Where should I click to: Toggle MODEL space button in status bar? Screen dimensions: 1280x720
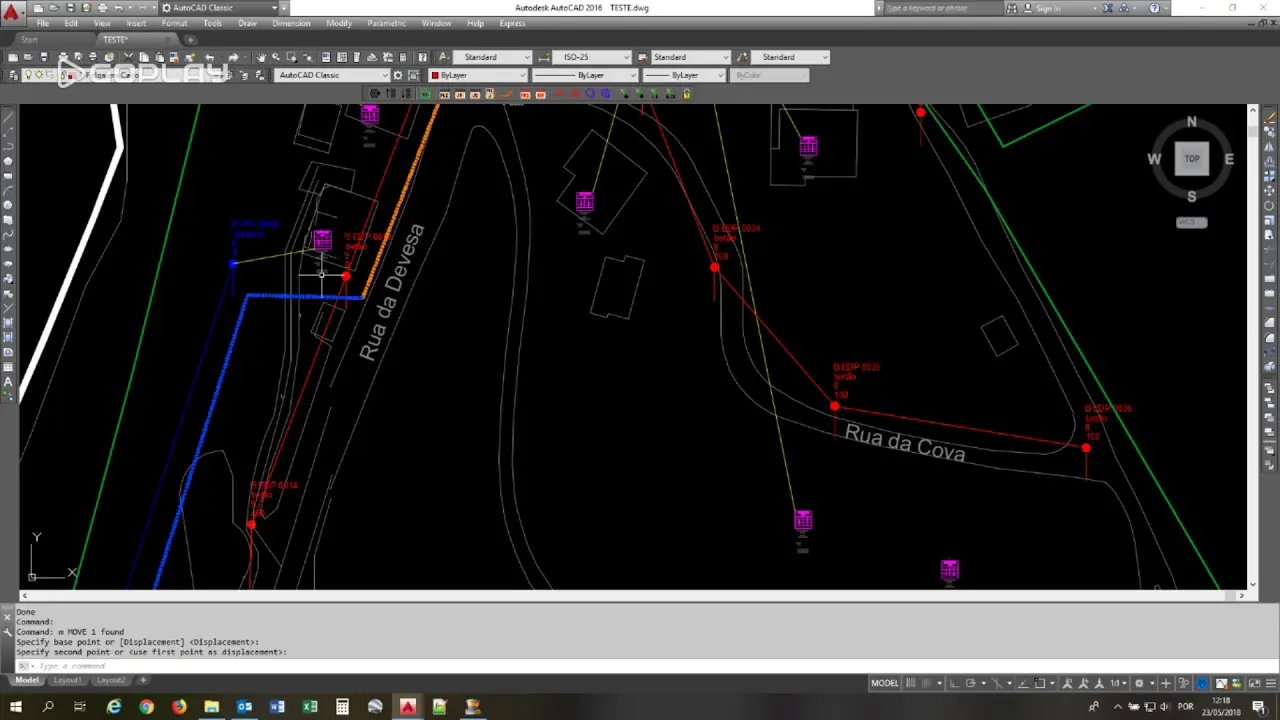point(884,683)
